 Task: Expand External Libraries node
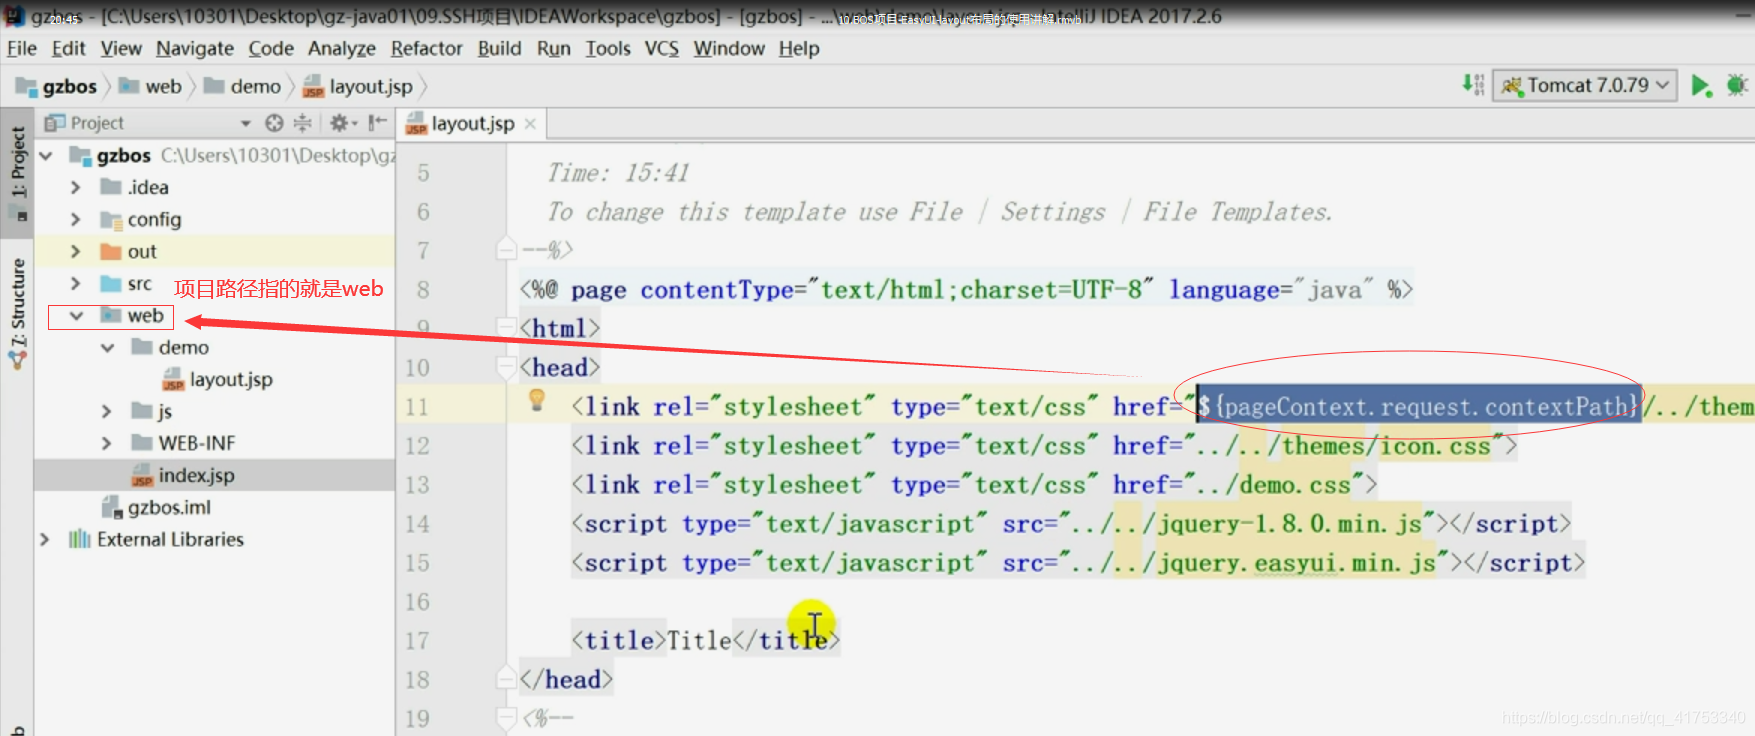click(44, 540)
